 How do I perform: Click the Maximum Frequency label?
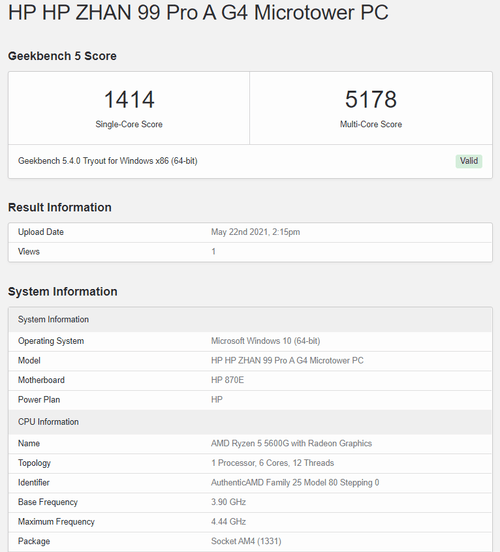coord(56,522)
